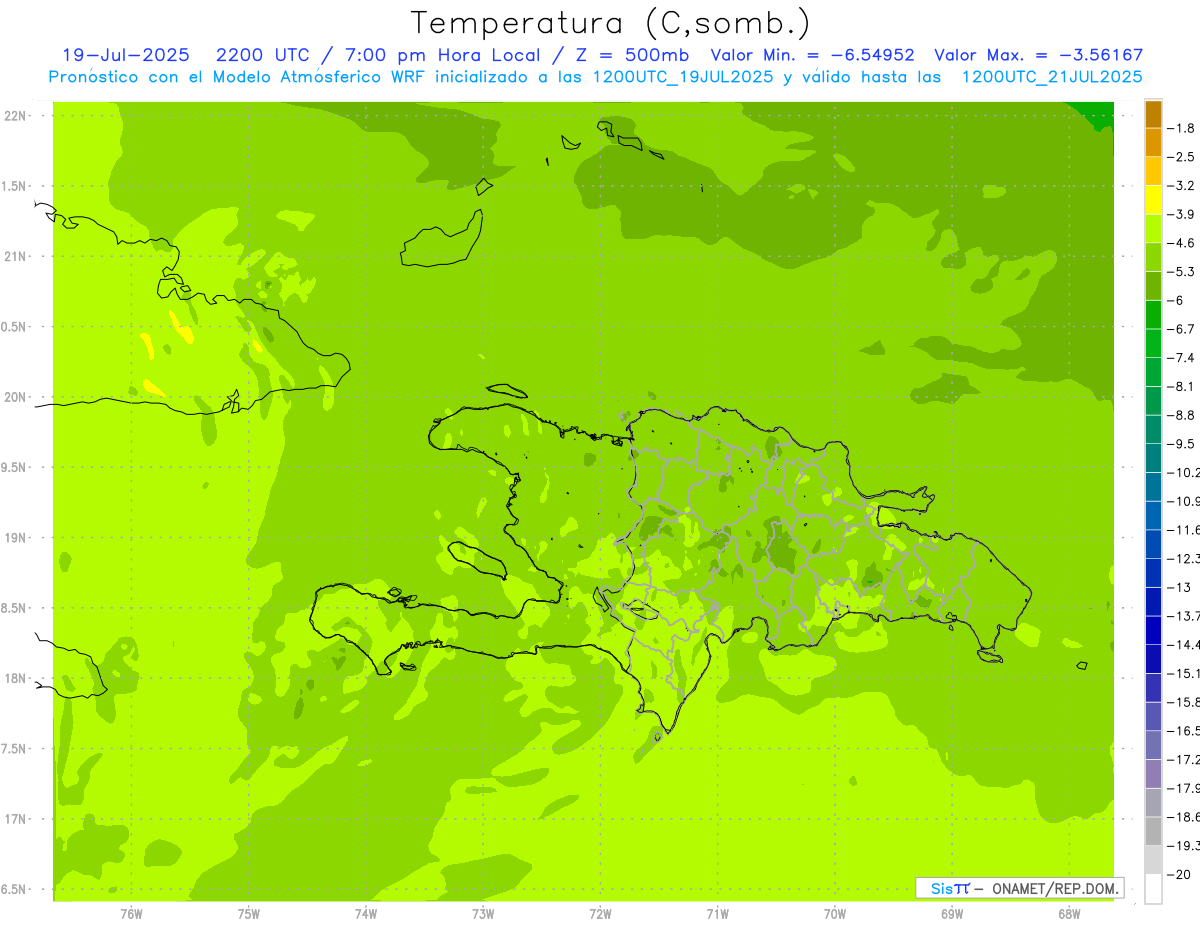
Task: Click the color bar label "-20"
Action: (x=1179, y=874)
